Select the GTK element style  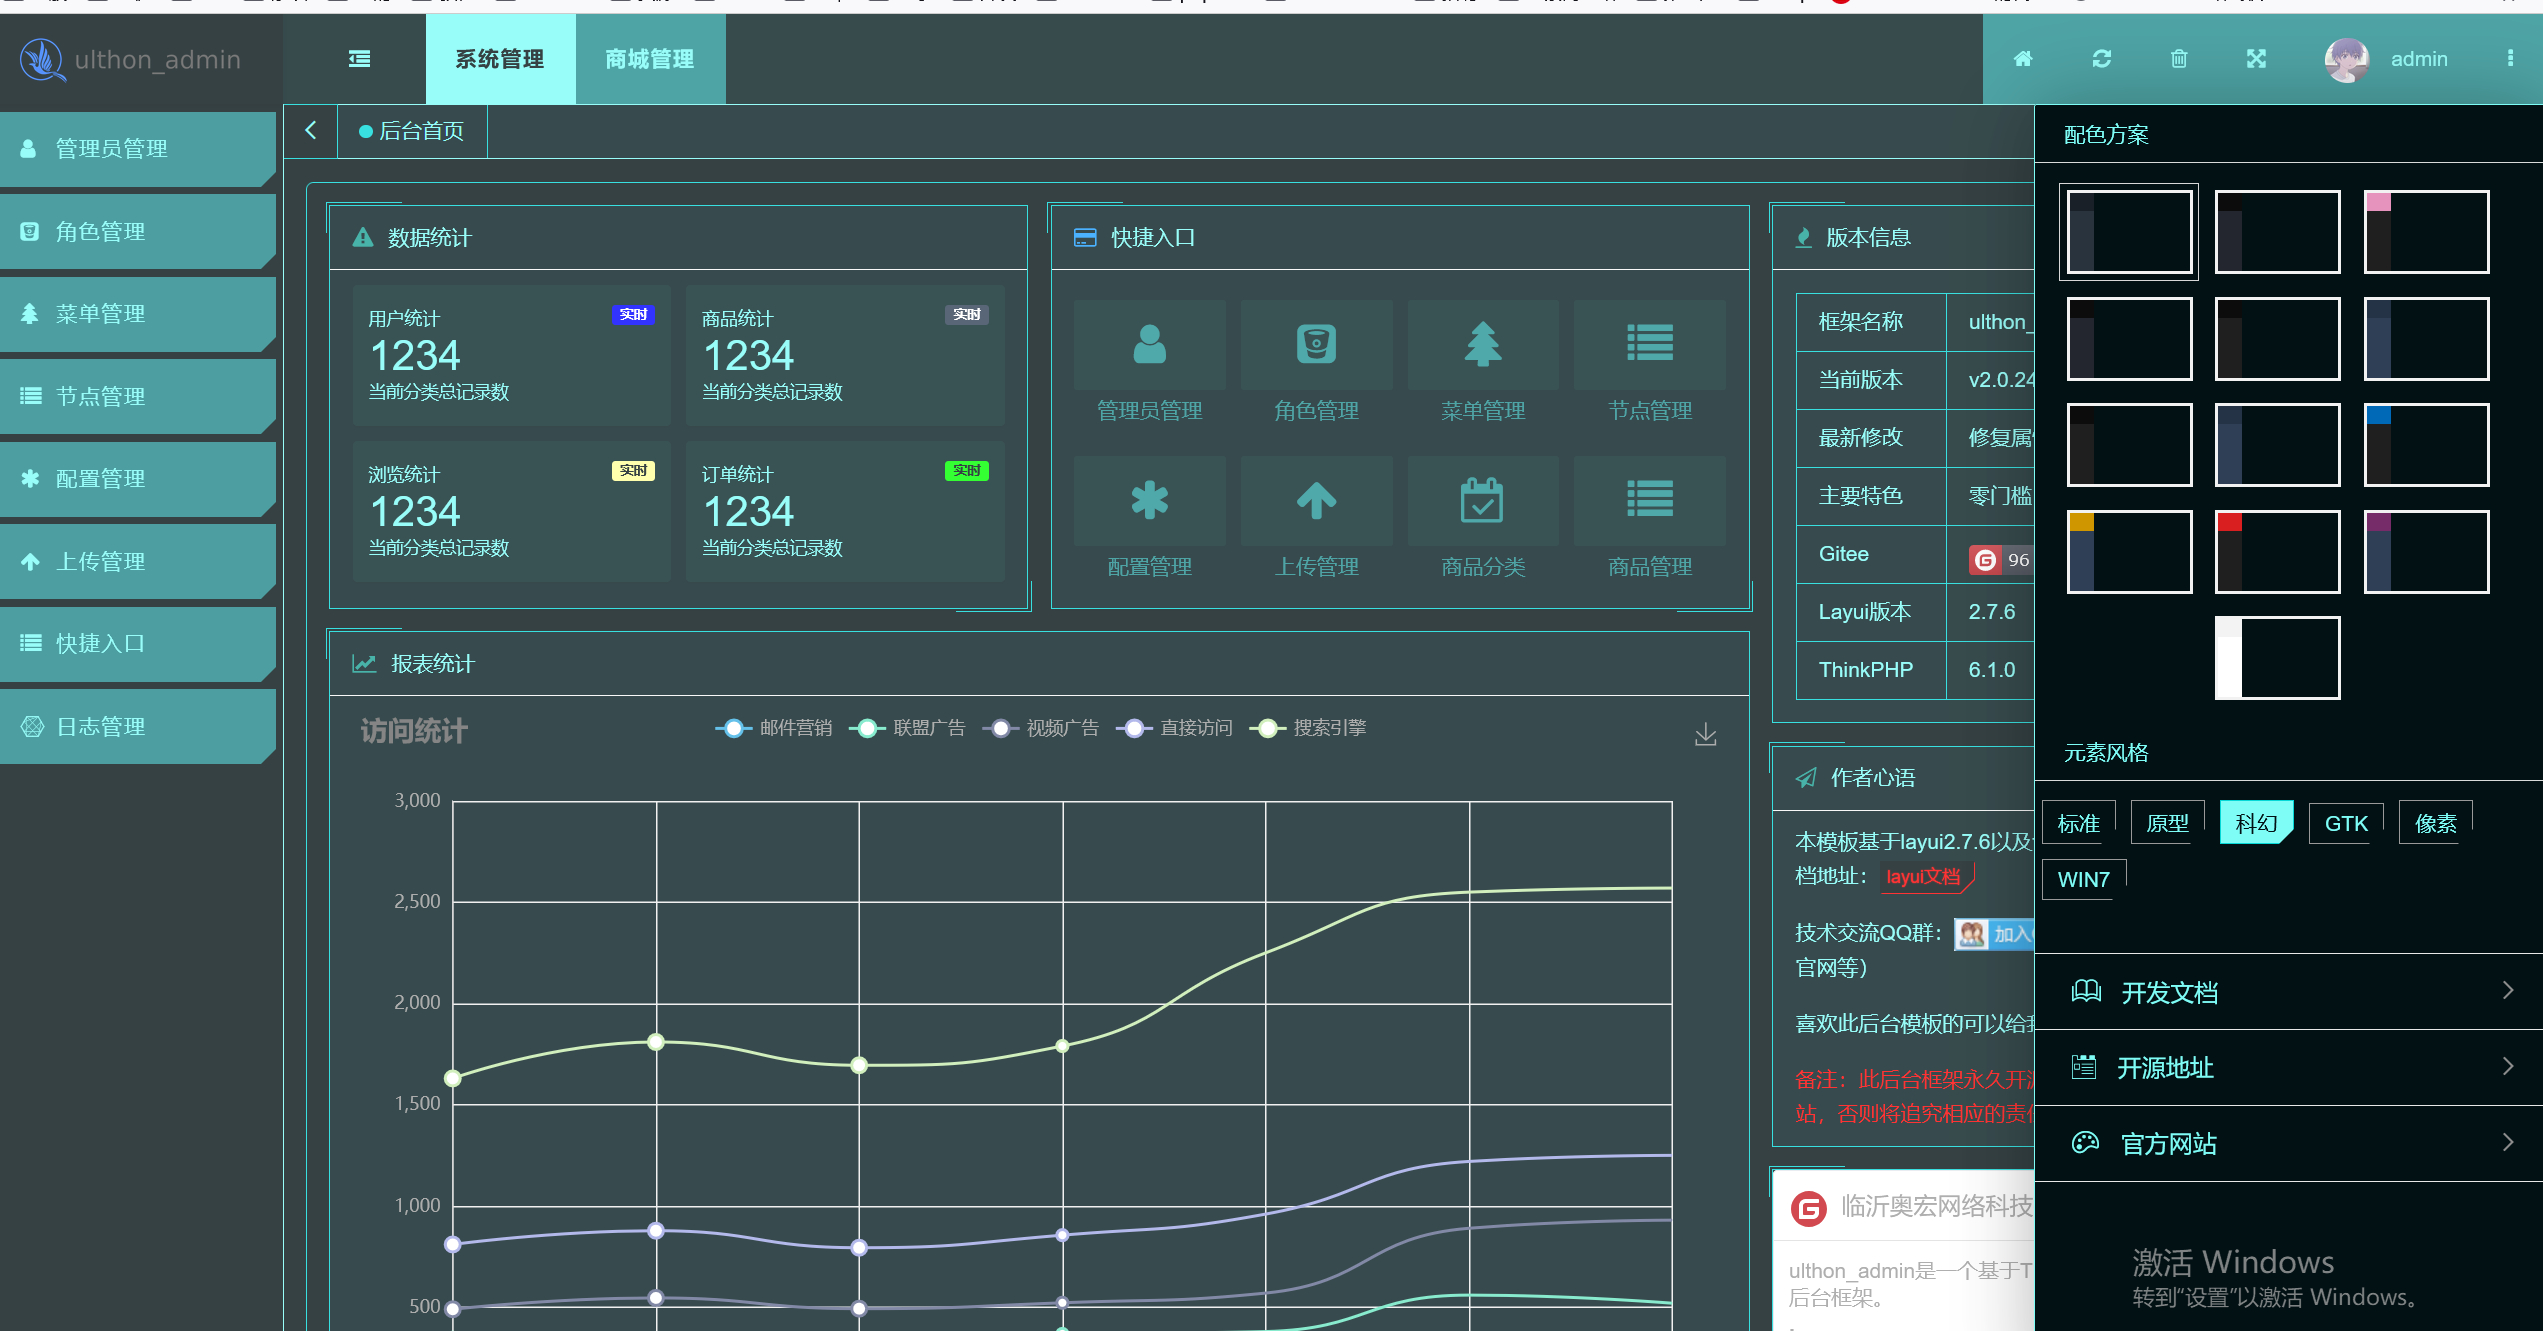(x=2346, y=823)
